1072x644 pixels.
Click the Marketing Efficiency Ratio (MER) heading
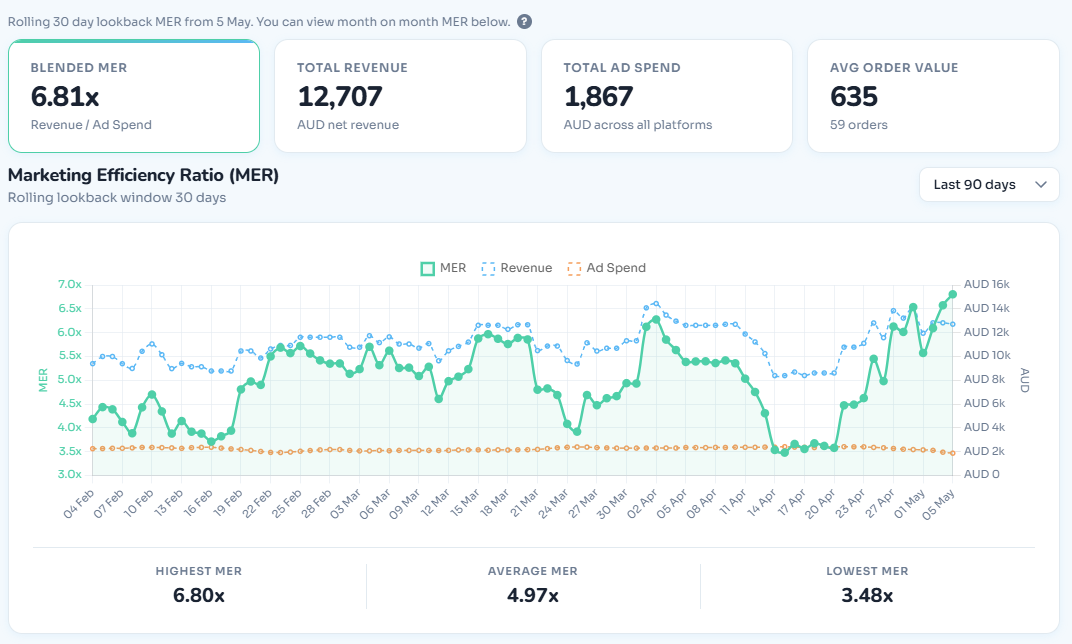(x=144, y=175)
